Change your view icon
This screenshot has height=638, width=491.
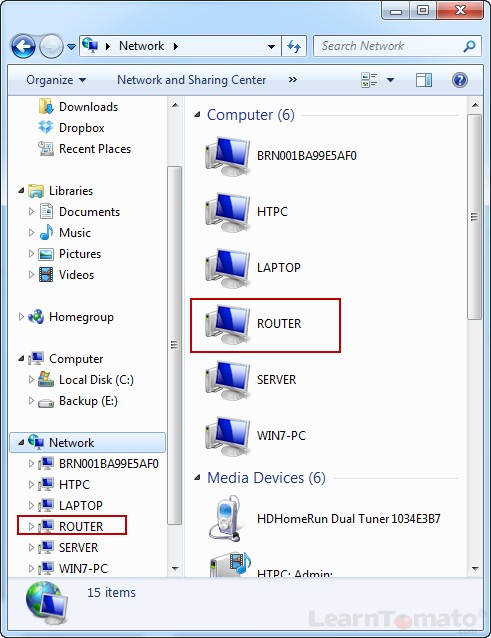[x=369, y=80]
